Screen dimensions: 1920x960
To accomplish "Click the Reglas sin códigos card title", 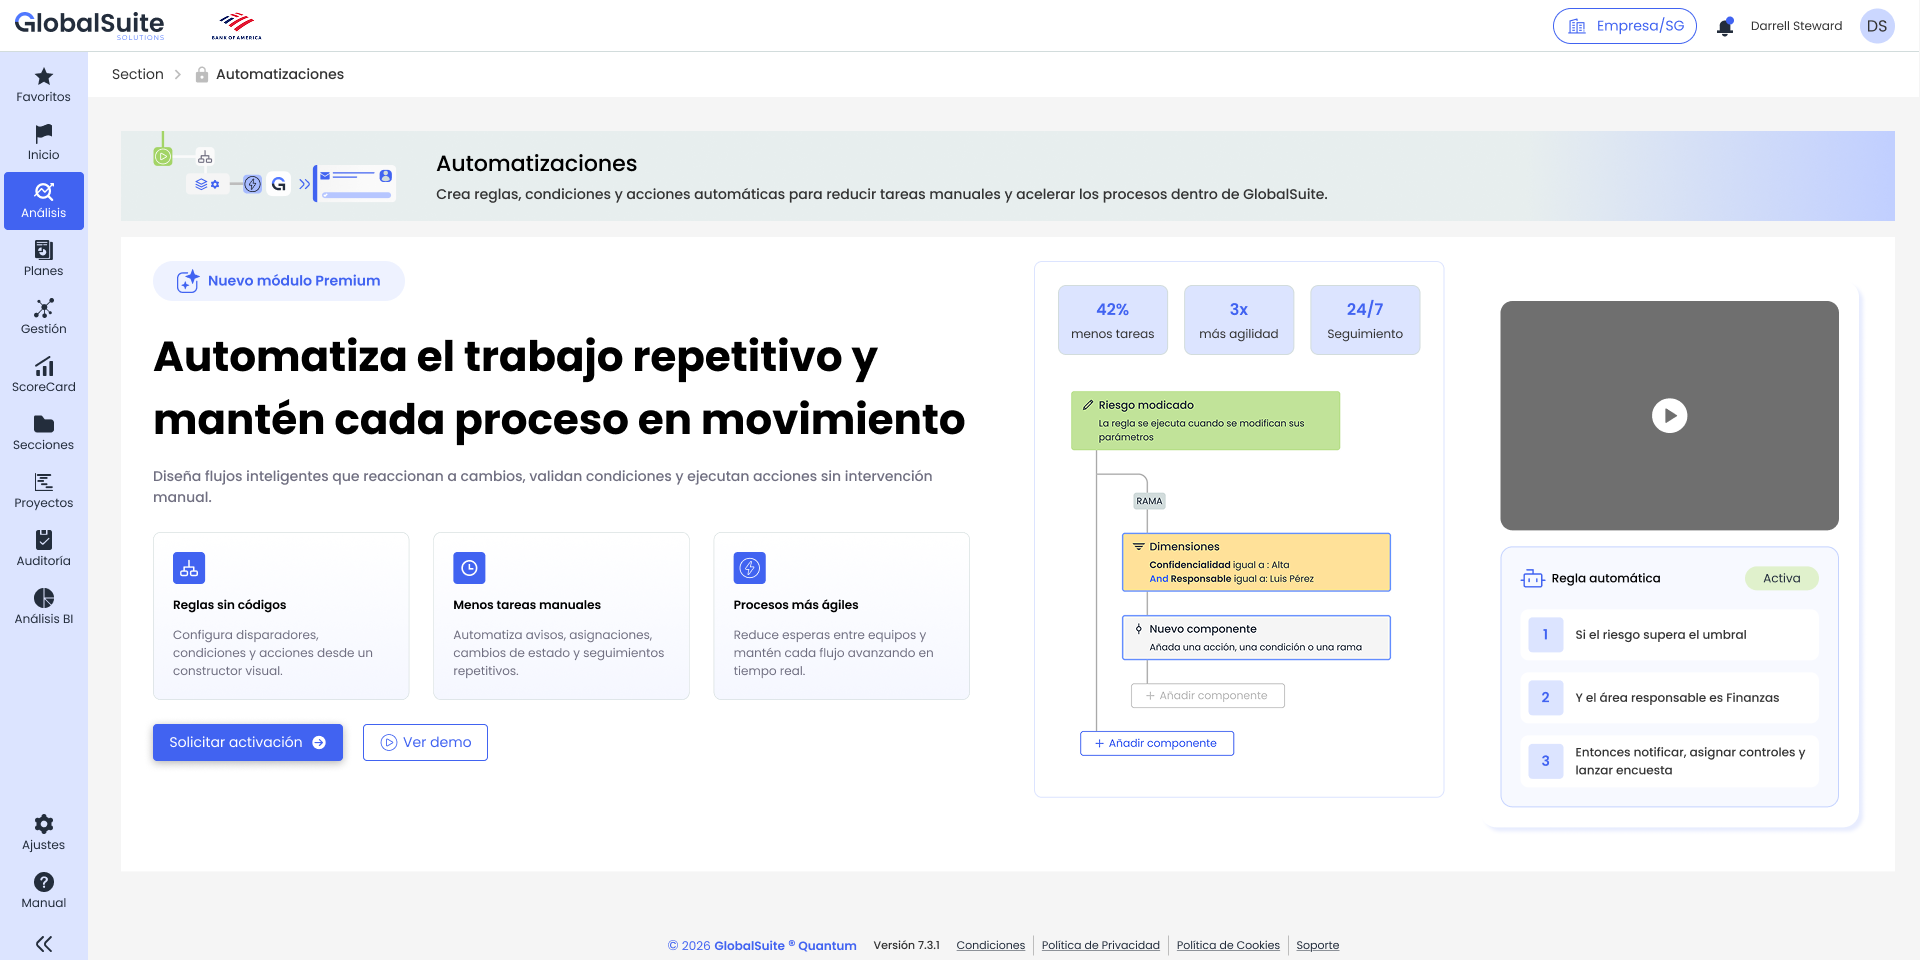I will [x=230, y=605].
